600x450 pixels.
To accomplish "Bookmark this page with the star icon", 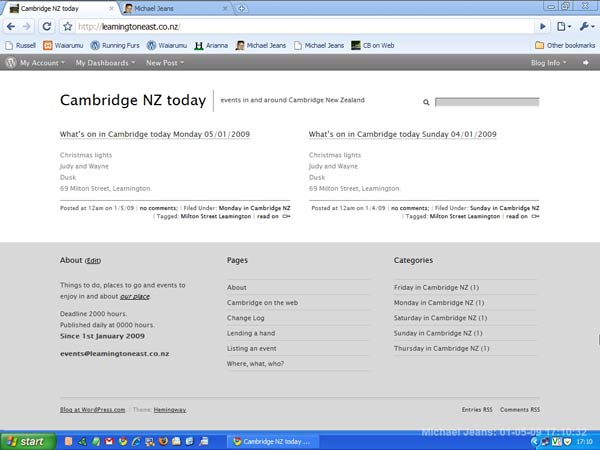I will 68,26.
